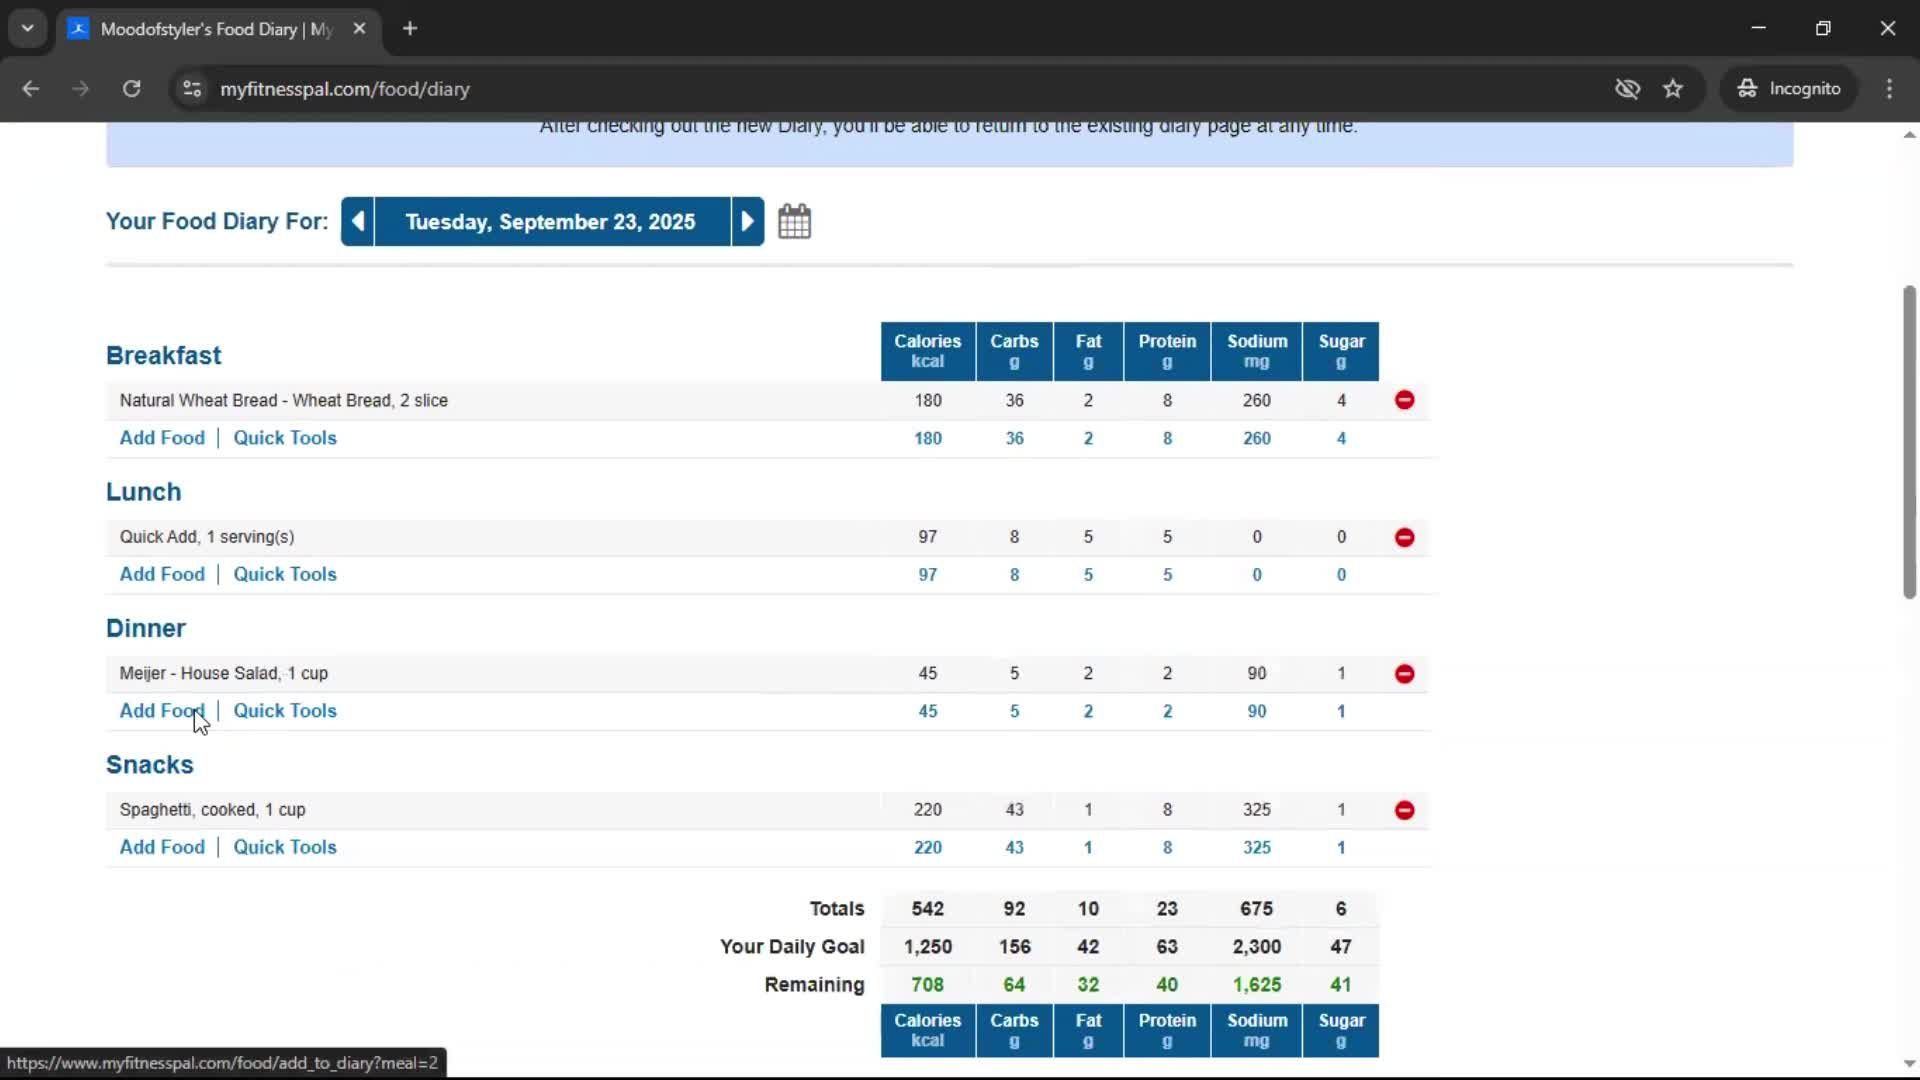Screen dimensions: 1920x1080
Task: Click the Tuesday, September 23, 2025 date label
Action: (x=551, y=221)
